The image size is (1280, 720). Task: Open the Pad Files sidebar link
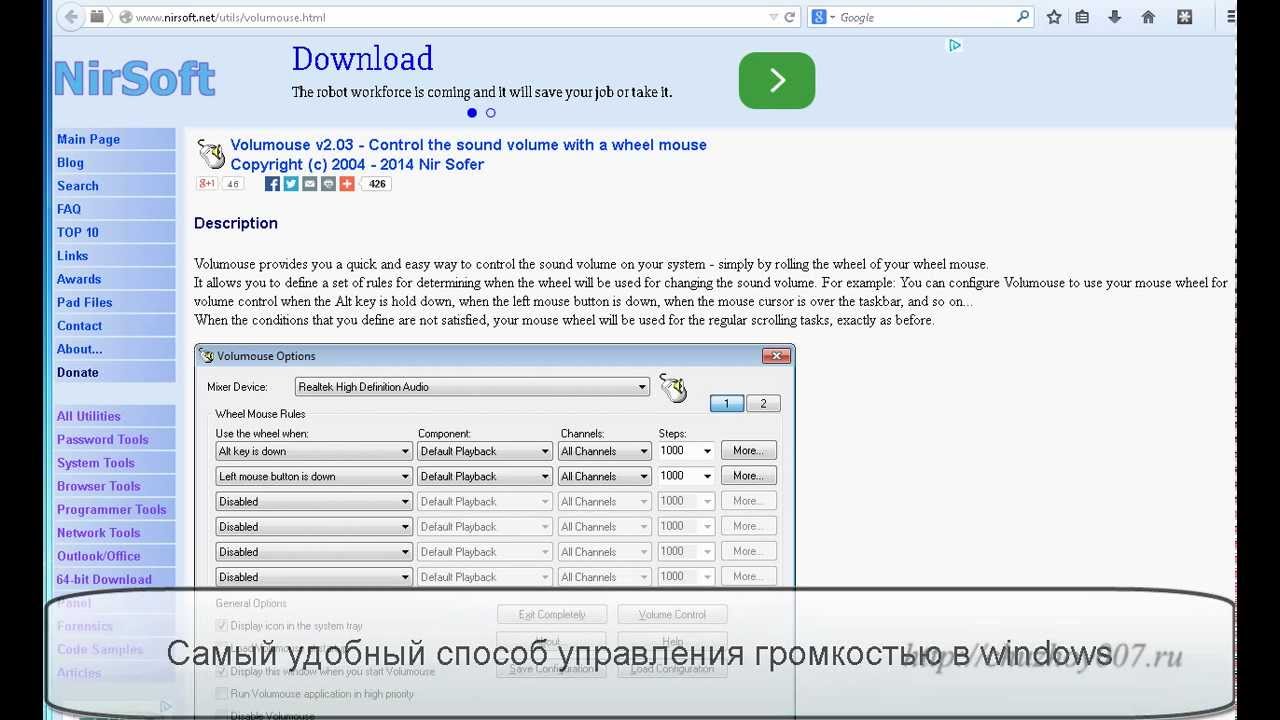[x=84, y=302]
